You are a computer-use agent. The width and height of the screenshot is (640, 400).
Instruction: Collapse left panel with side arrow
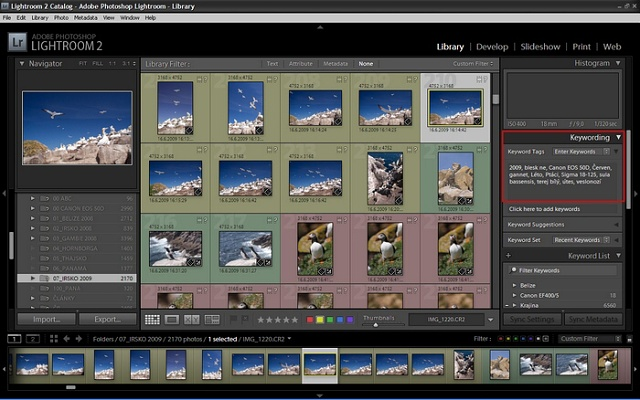[4, 193]
